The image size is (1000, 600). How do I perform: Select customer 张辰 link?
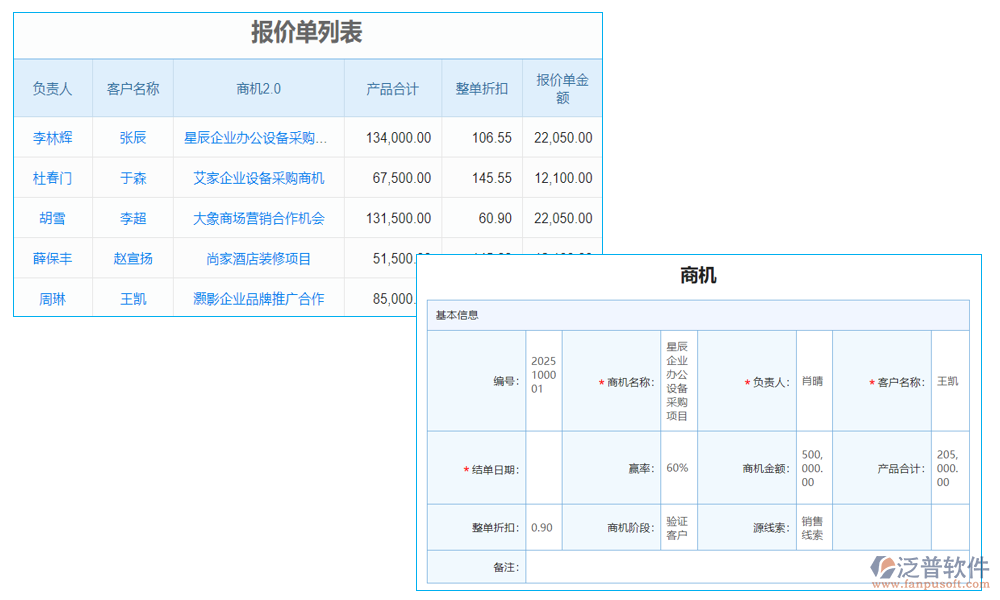[133, 137]
